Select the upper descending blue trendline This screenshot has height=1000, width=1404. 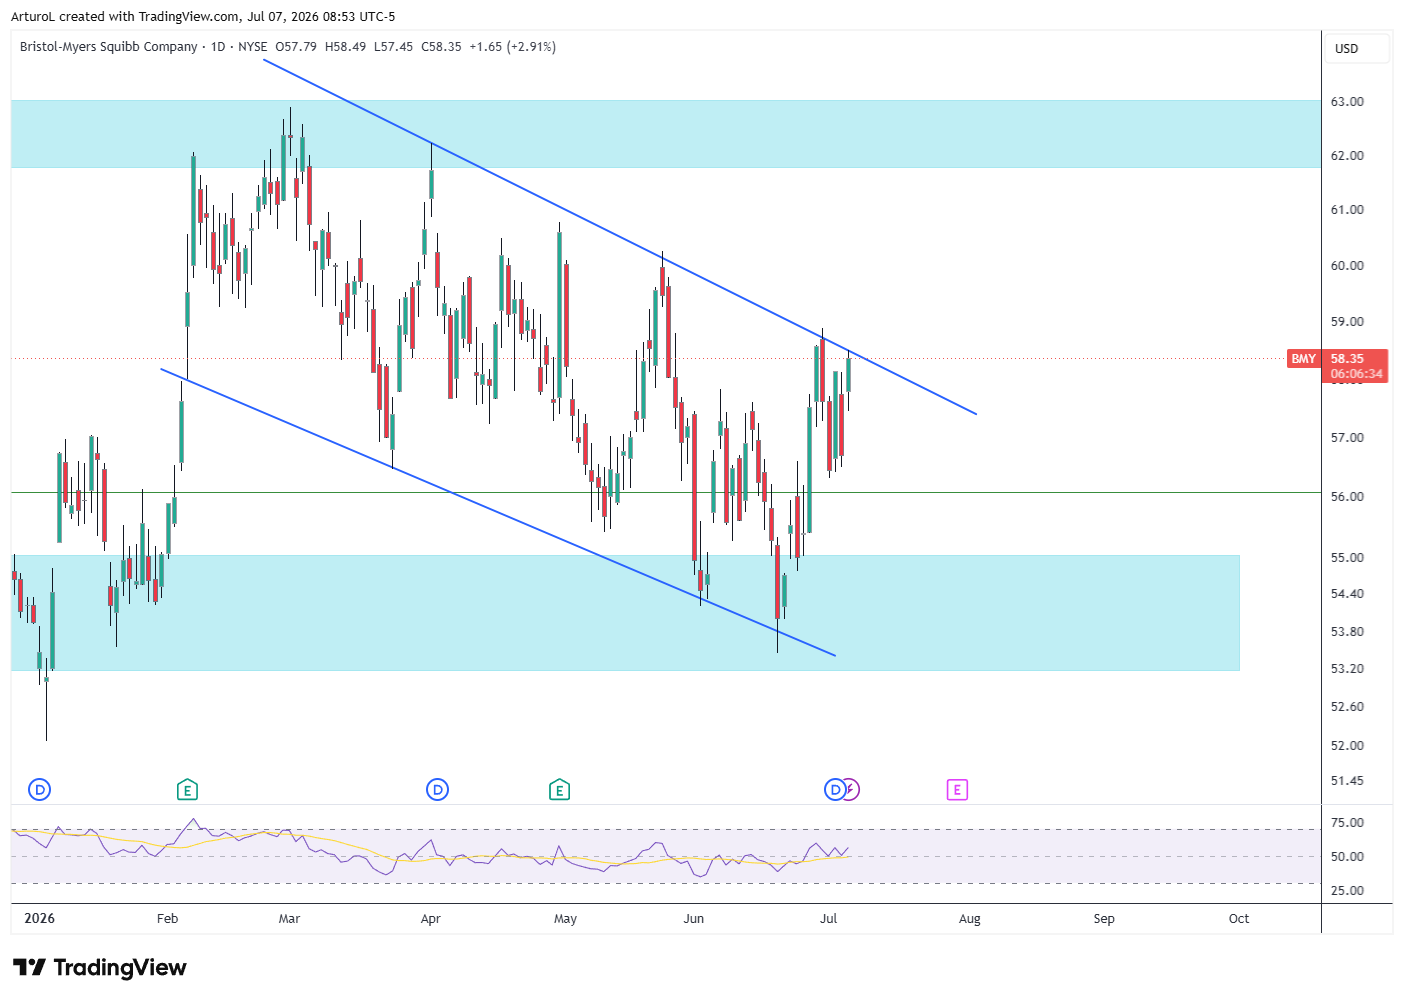pos(620,237)
